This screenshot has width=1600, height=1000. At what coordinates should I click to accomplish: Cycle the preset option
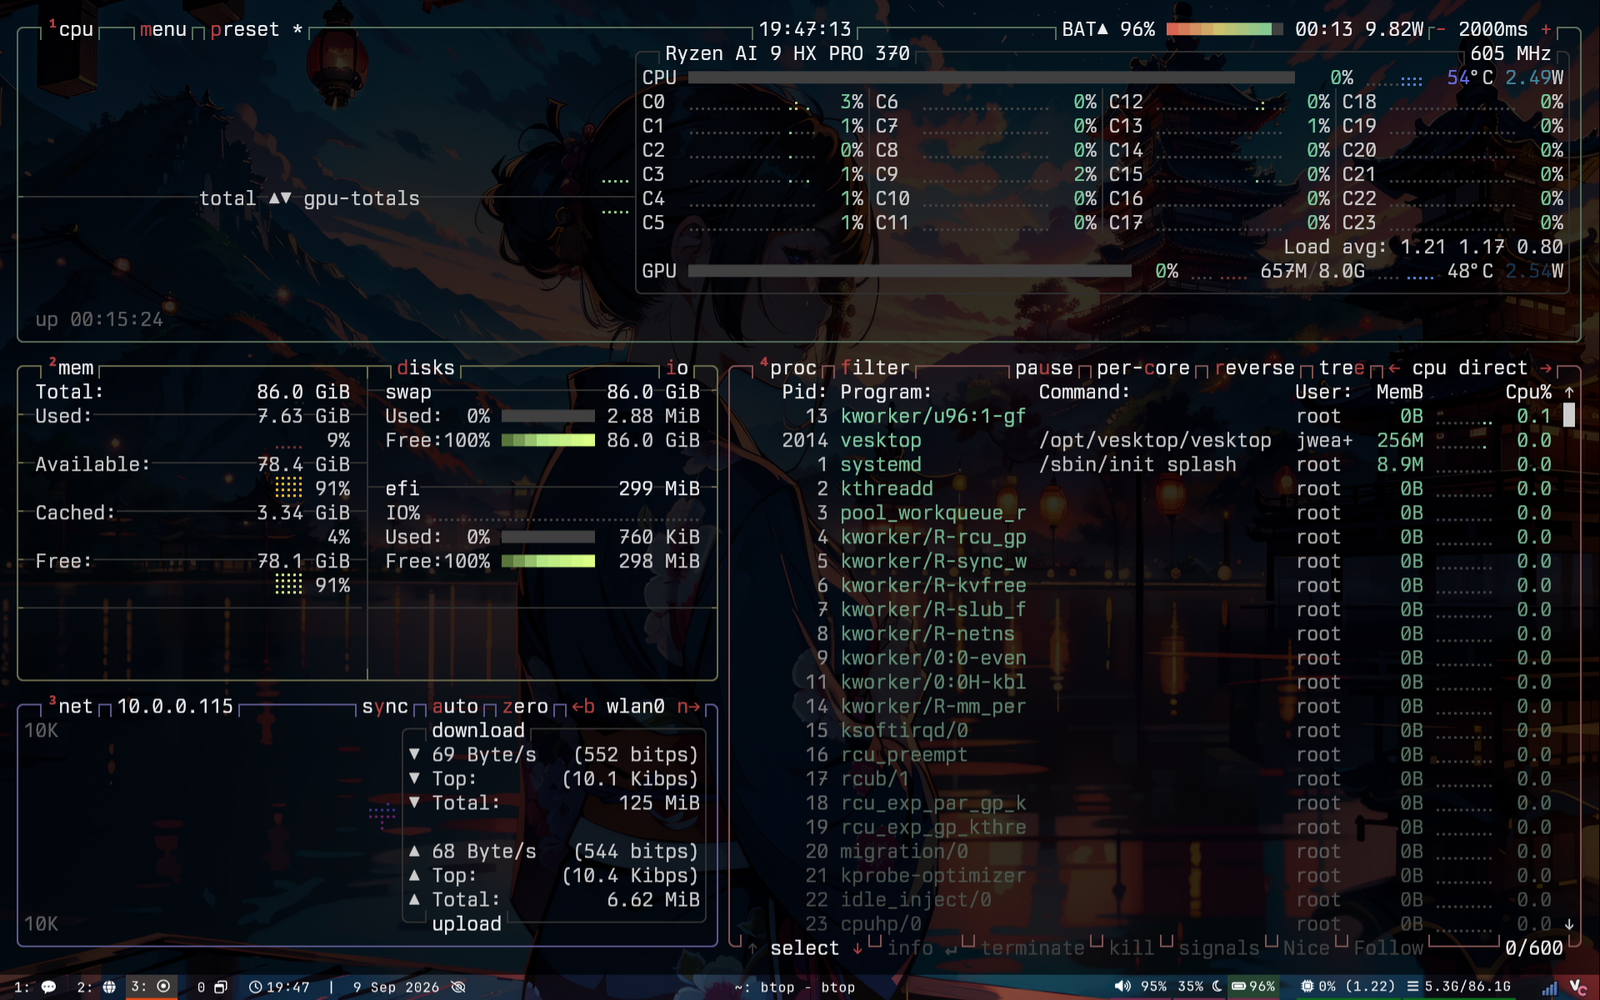[244, 29]
